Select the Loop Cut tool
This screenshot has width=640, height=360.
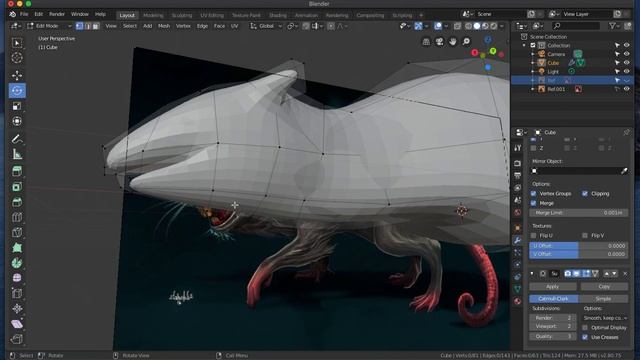[17, 217]
